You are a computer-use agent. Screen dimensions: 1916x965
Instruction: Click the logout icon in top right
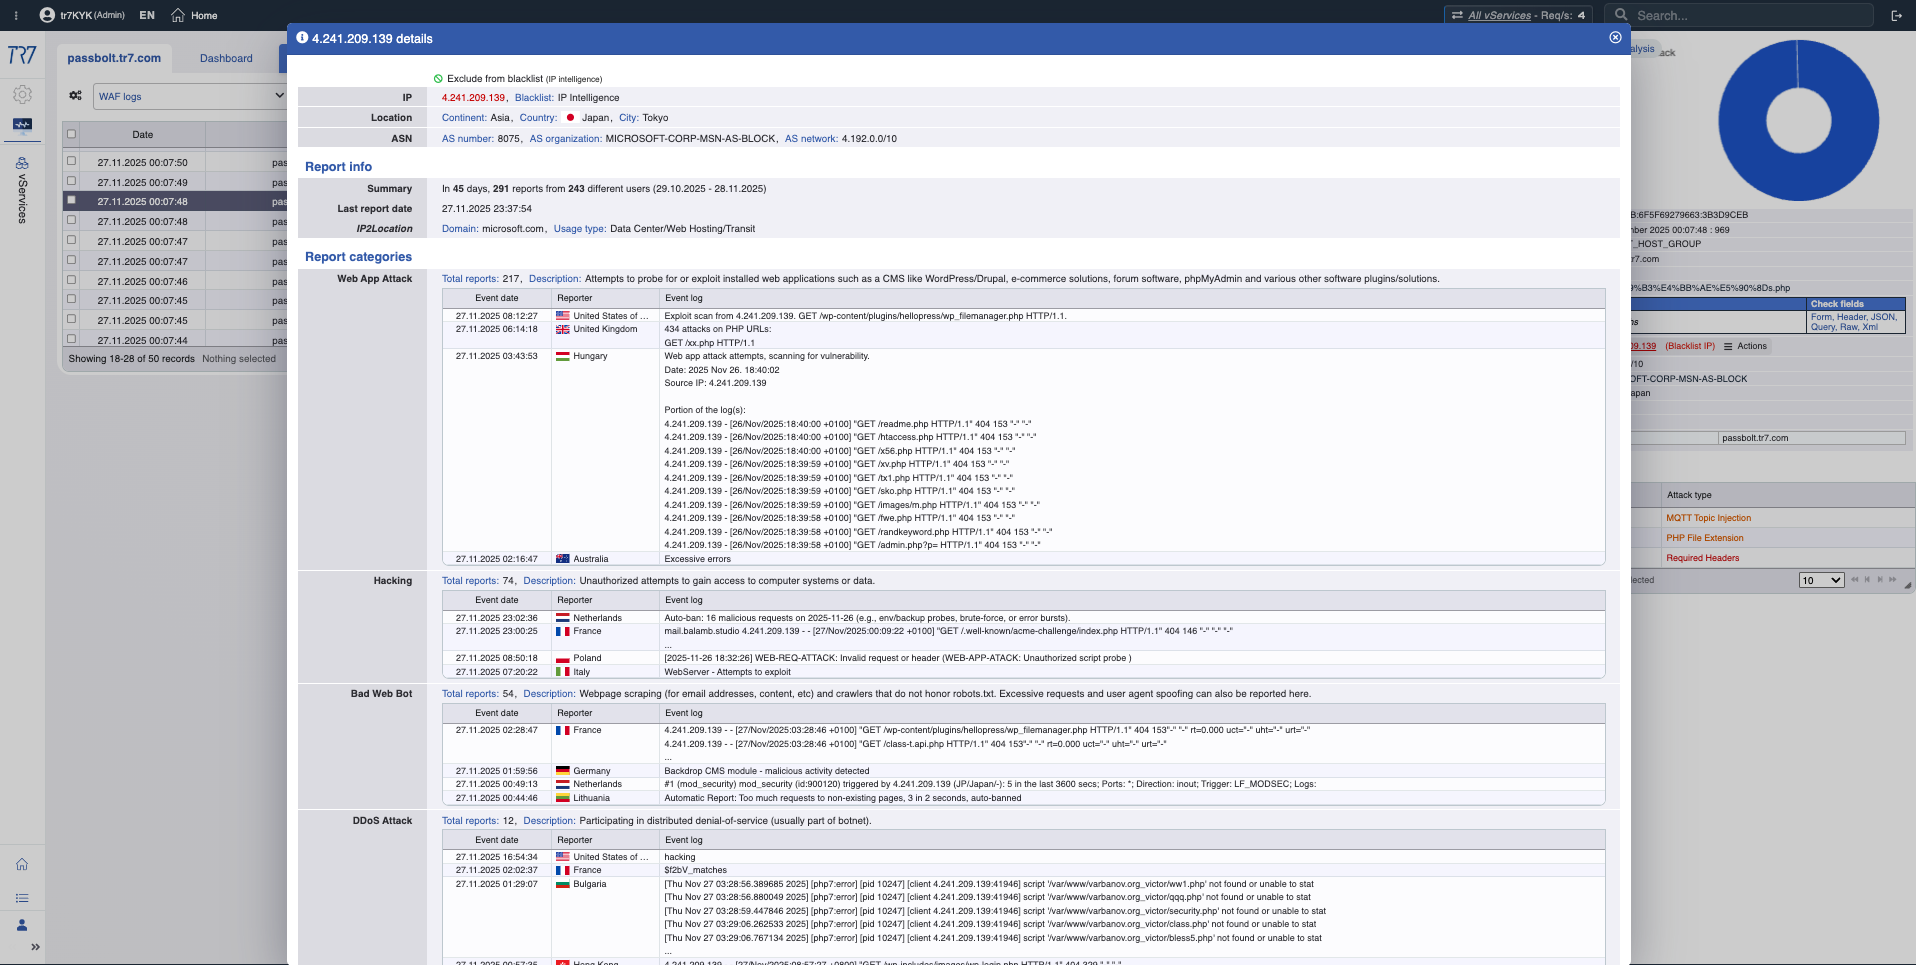click(x=1896, y=15)
